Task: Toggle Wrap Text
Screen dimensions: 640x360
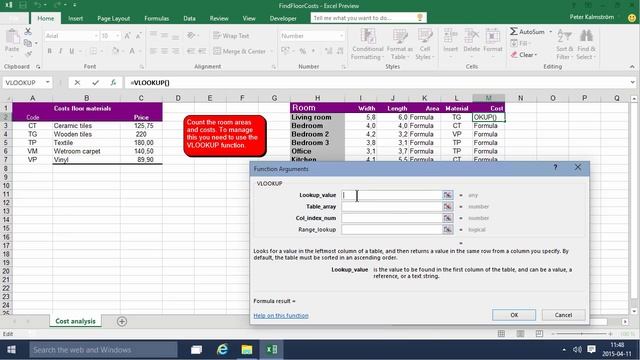Action: click(x=231, y=36)
